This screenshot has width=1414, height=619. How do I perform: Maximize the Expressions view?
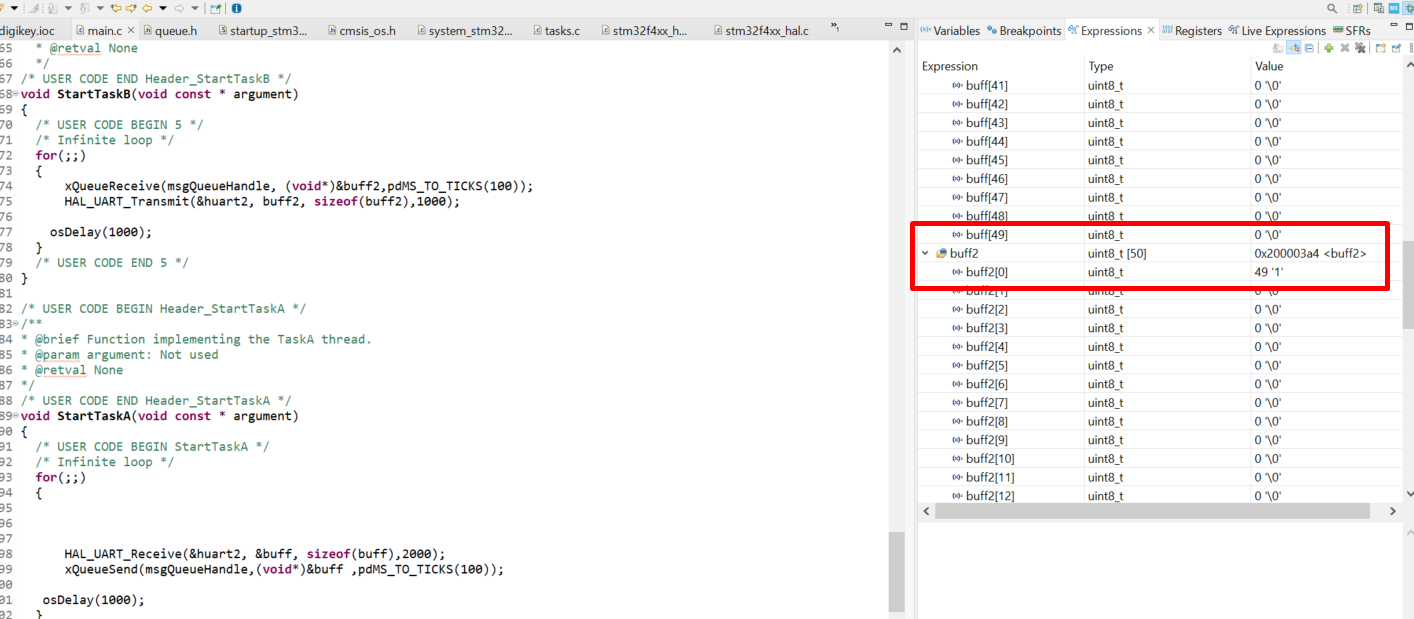pos(1409,23)
